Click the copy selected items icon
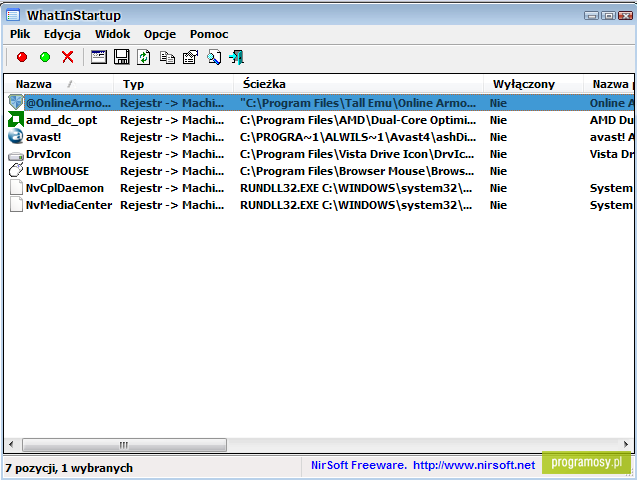The width and height of the screenshot is (637, 480). pos(167,57)
